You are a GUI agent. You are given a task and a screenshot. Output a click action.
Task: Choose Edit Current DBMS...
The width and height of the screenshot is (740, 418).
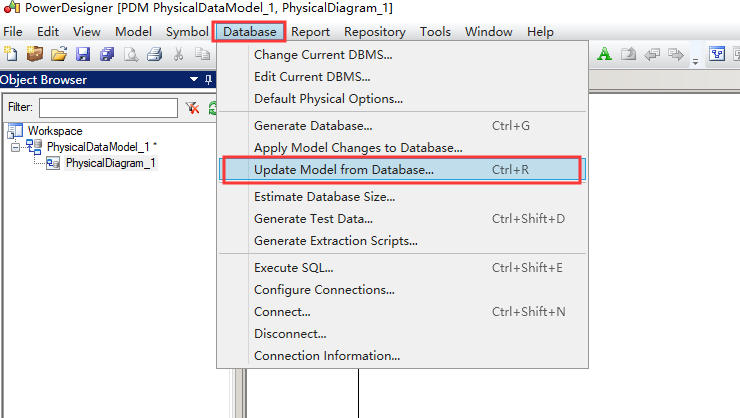pyautogui.click(x=403, y=76)
